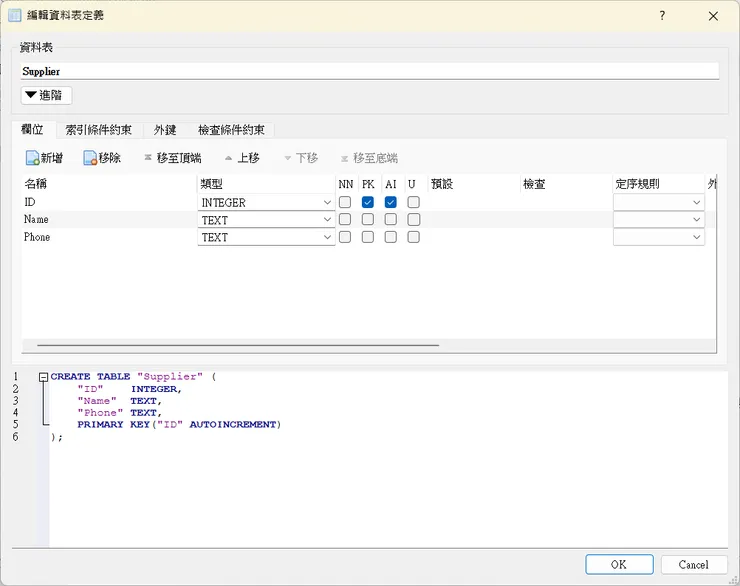Click 上移 move up
The width and height of the screenshot is (740, 586).
243,158
